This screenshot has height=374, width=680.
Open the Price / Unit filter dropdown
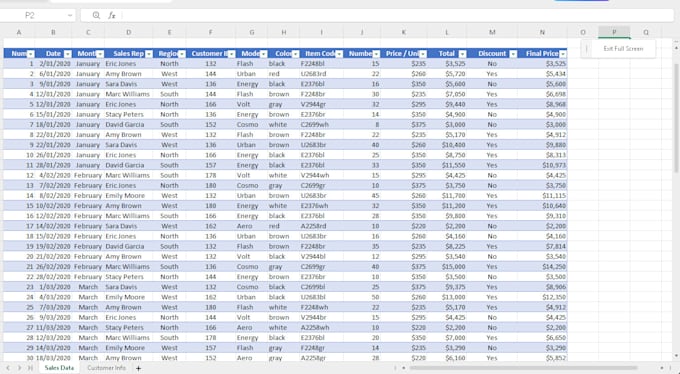[x=423, y=54]
